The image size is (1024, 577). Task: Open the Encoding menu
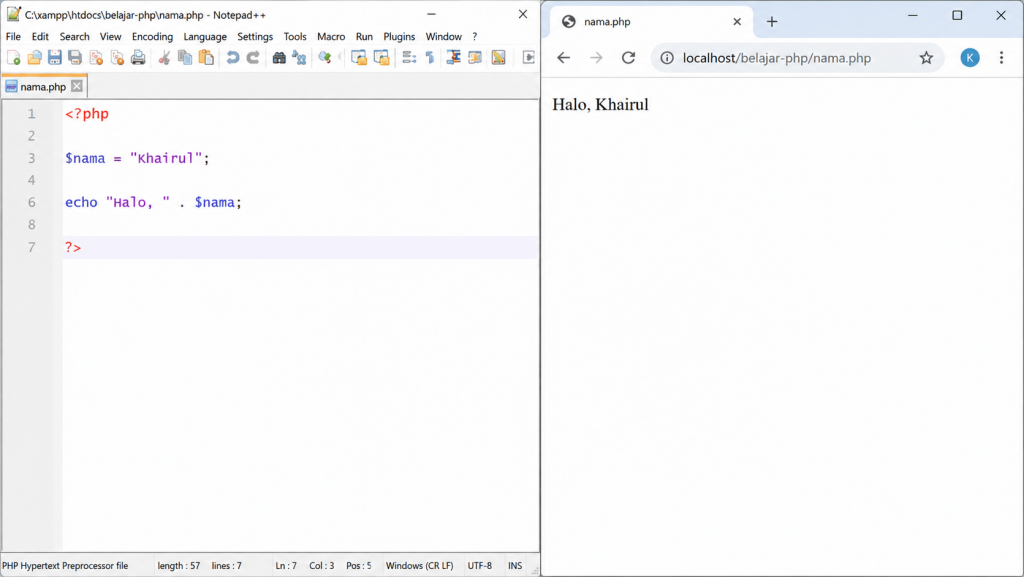point(152,37)
